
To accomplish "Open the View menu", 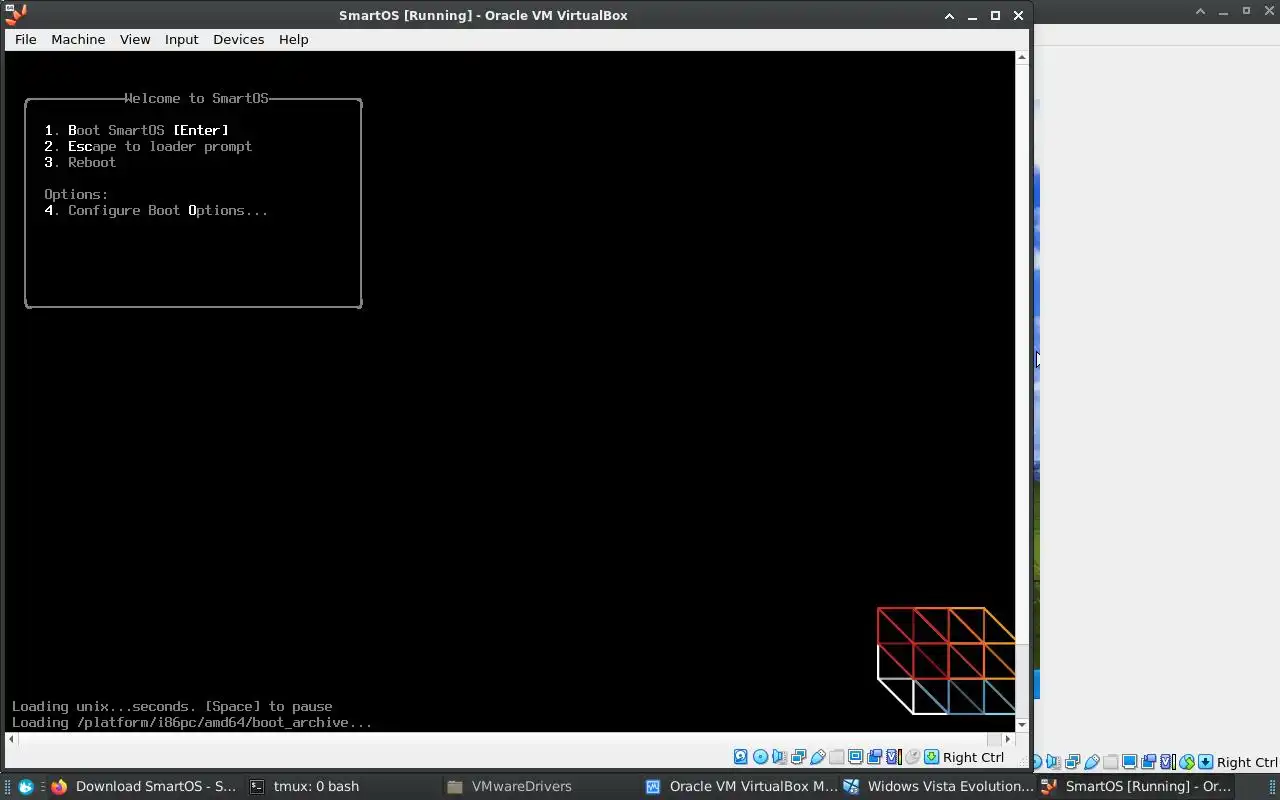I will (x=135, y=39).
